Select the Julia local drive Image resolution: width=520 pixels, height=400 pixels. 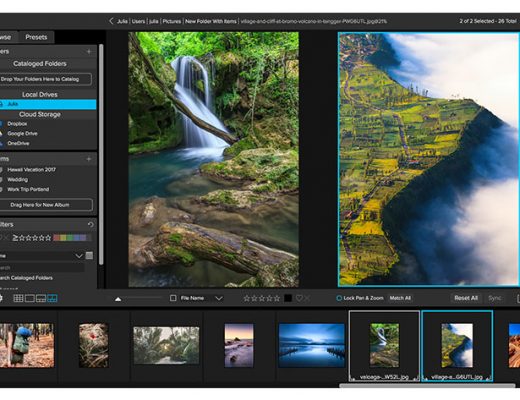[x=48, y=104]
